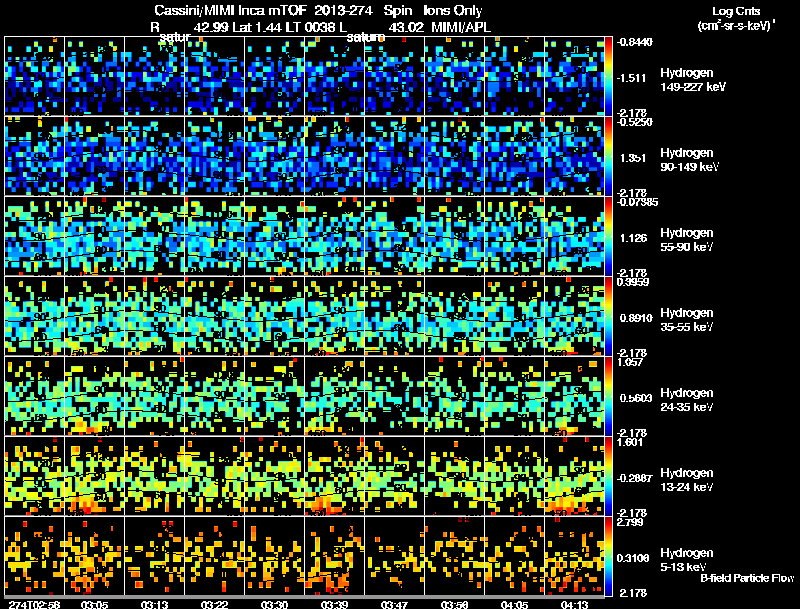This screenshot has width=800, height=609.
Task: Click the 43.02 L value in header
Action: 406,27
